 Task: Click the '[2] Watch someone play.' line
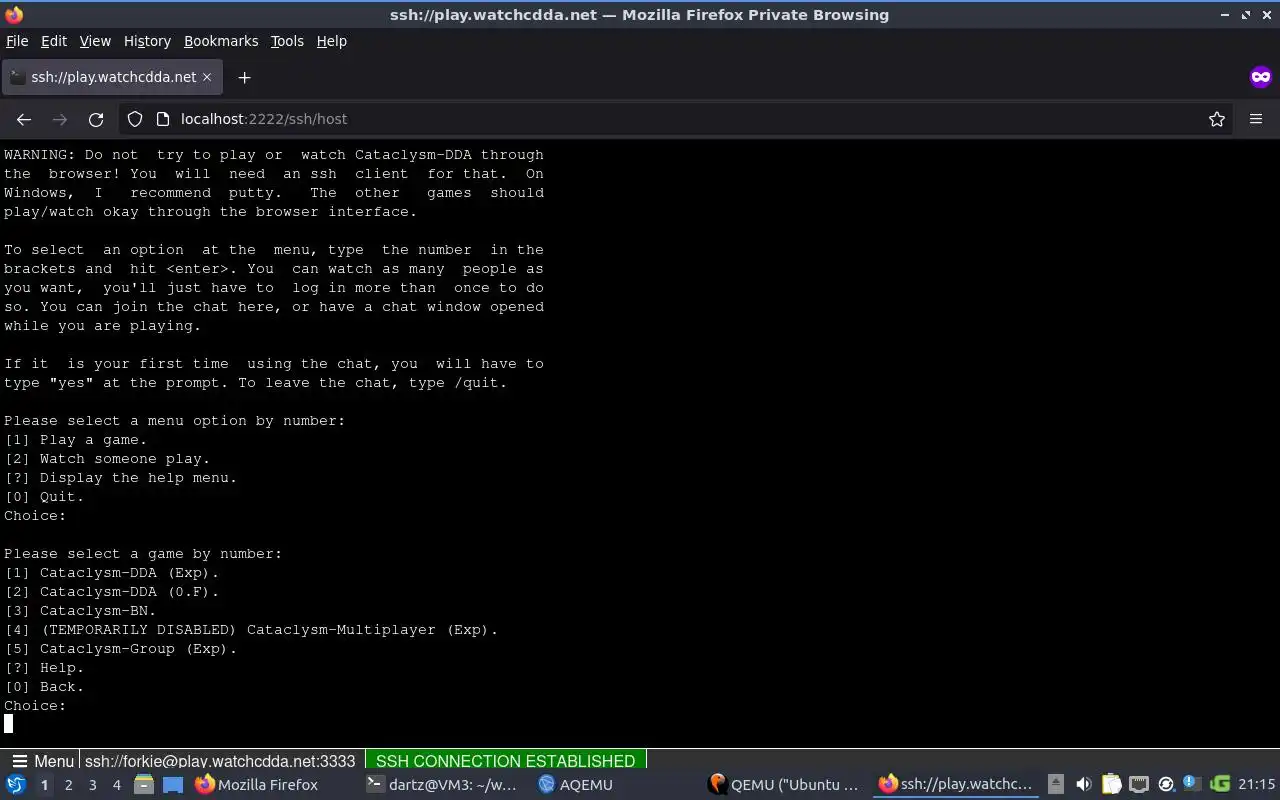tap(108, 459)
